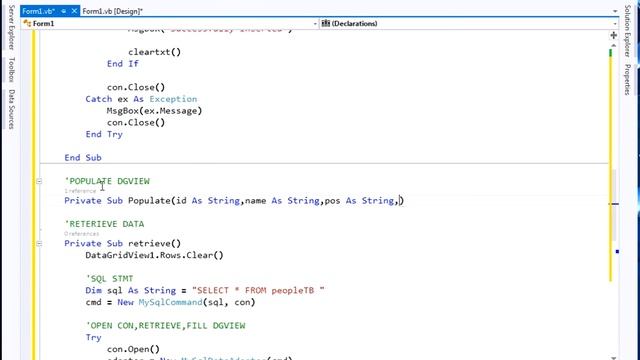
Task: Click the '0 references' CodeLens link above retrieve
Action: click(82, 234)
